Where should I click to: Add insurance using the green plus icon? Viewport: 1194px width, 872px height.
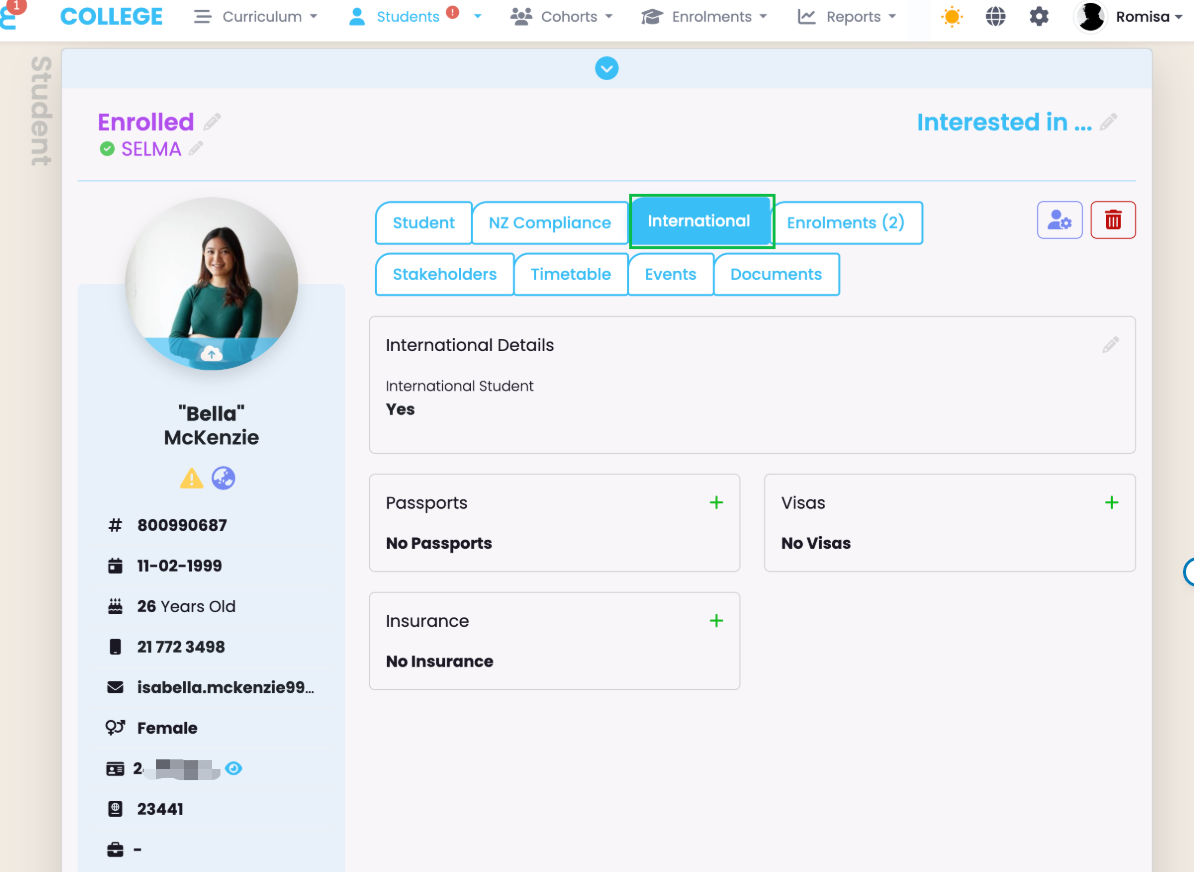(716, 621)
